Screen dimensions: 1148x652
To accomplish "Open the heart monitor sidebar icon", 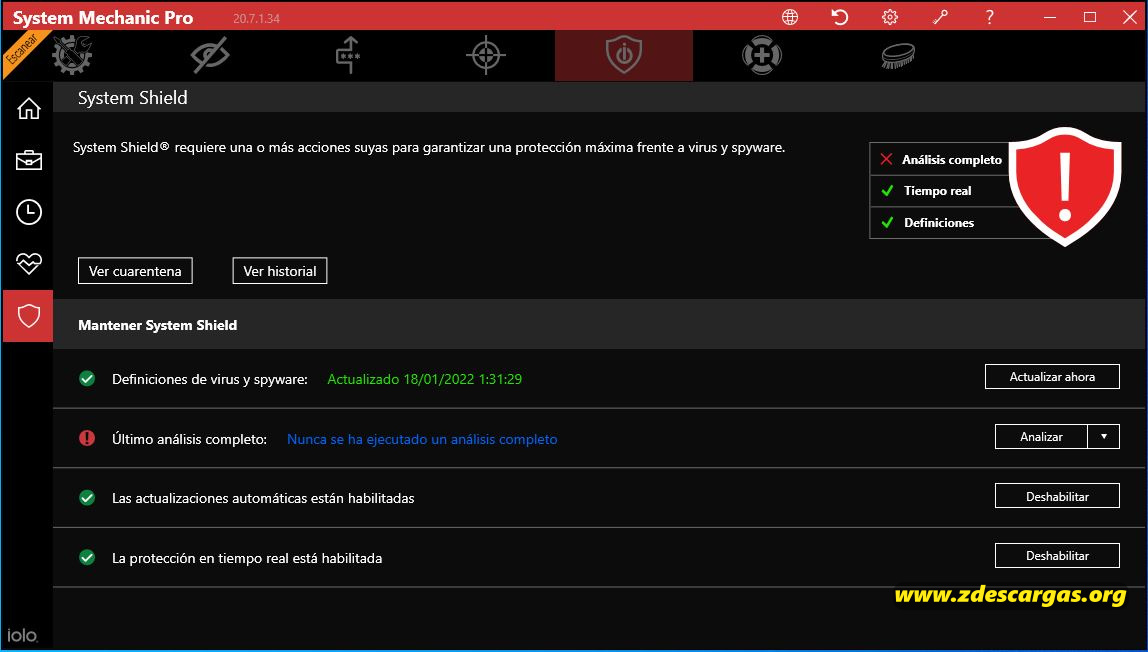I will coord(29,263).
